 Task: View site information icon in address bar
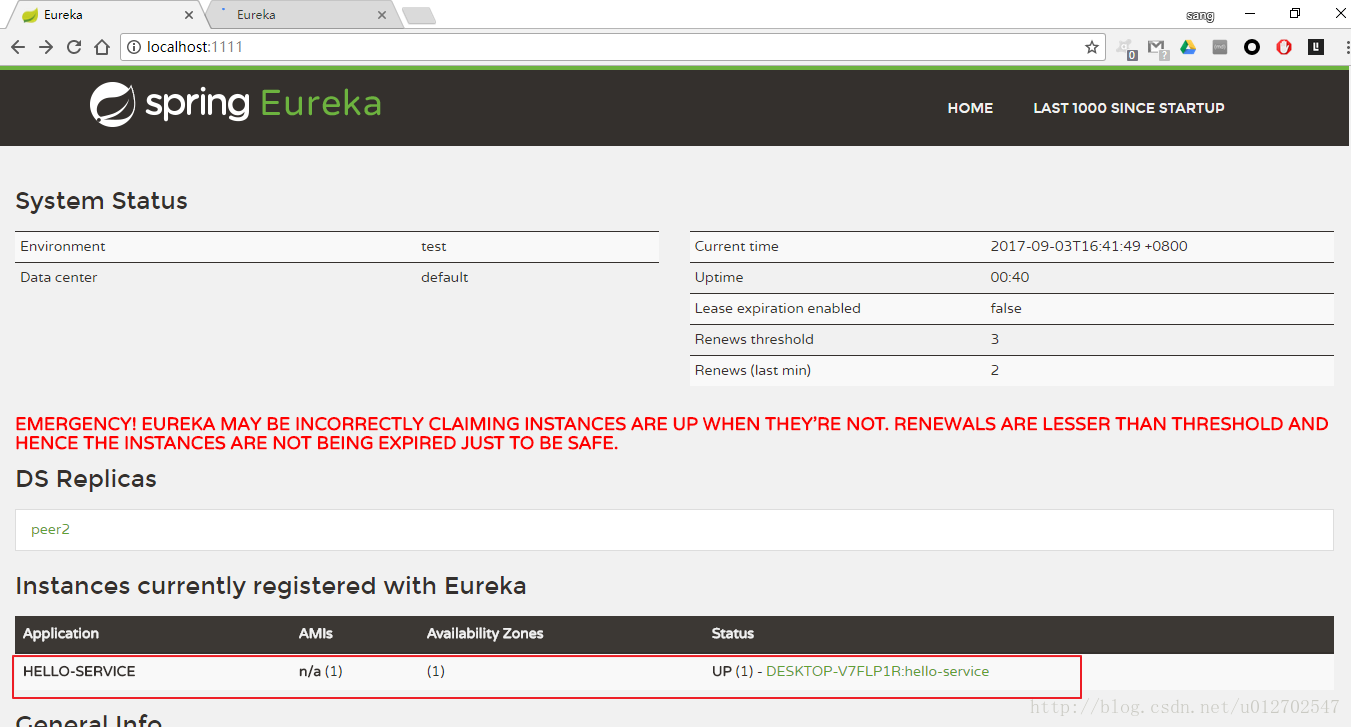click(134, 47)
